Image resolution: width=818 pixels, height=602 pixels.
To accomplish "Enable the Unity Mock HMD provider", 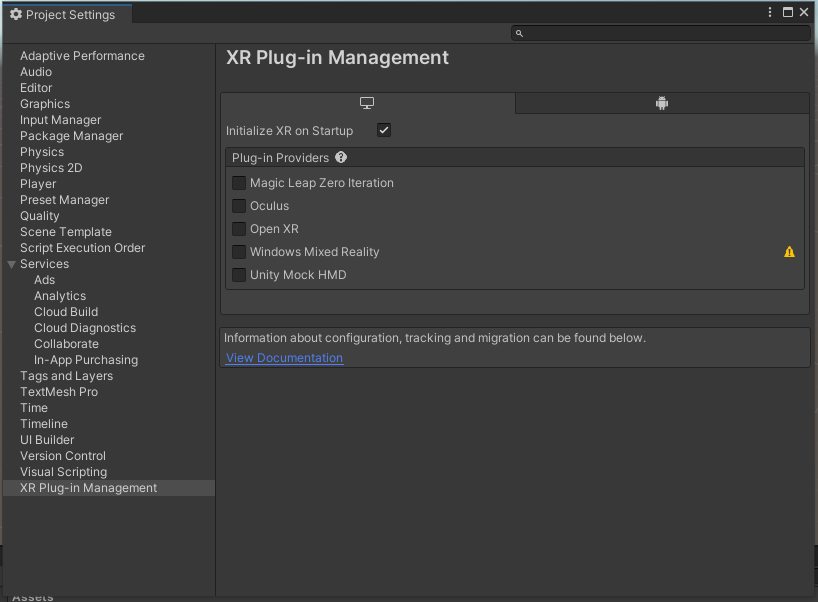I will 239,275.
